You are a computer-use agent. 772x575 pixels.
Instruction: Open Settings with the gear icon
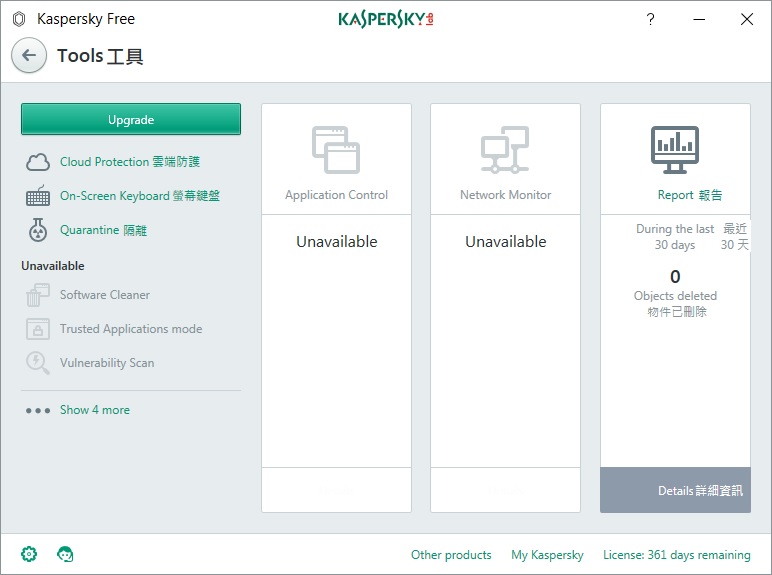(29, 554)
